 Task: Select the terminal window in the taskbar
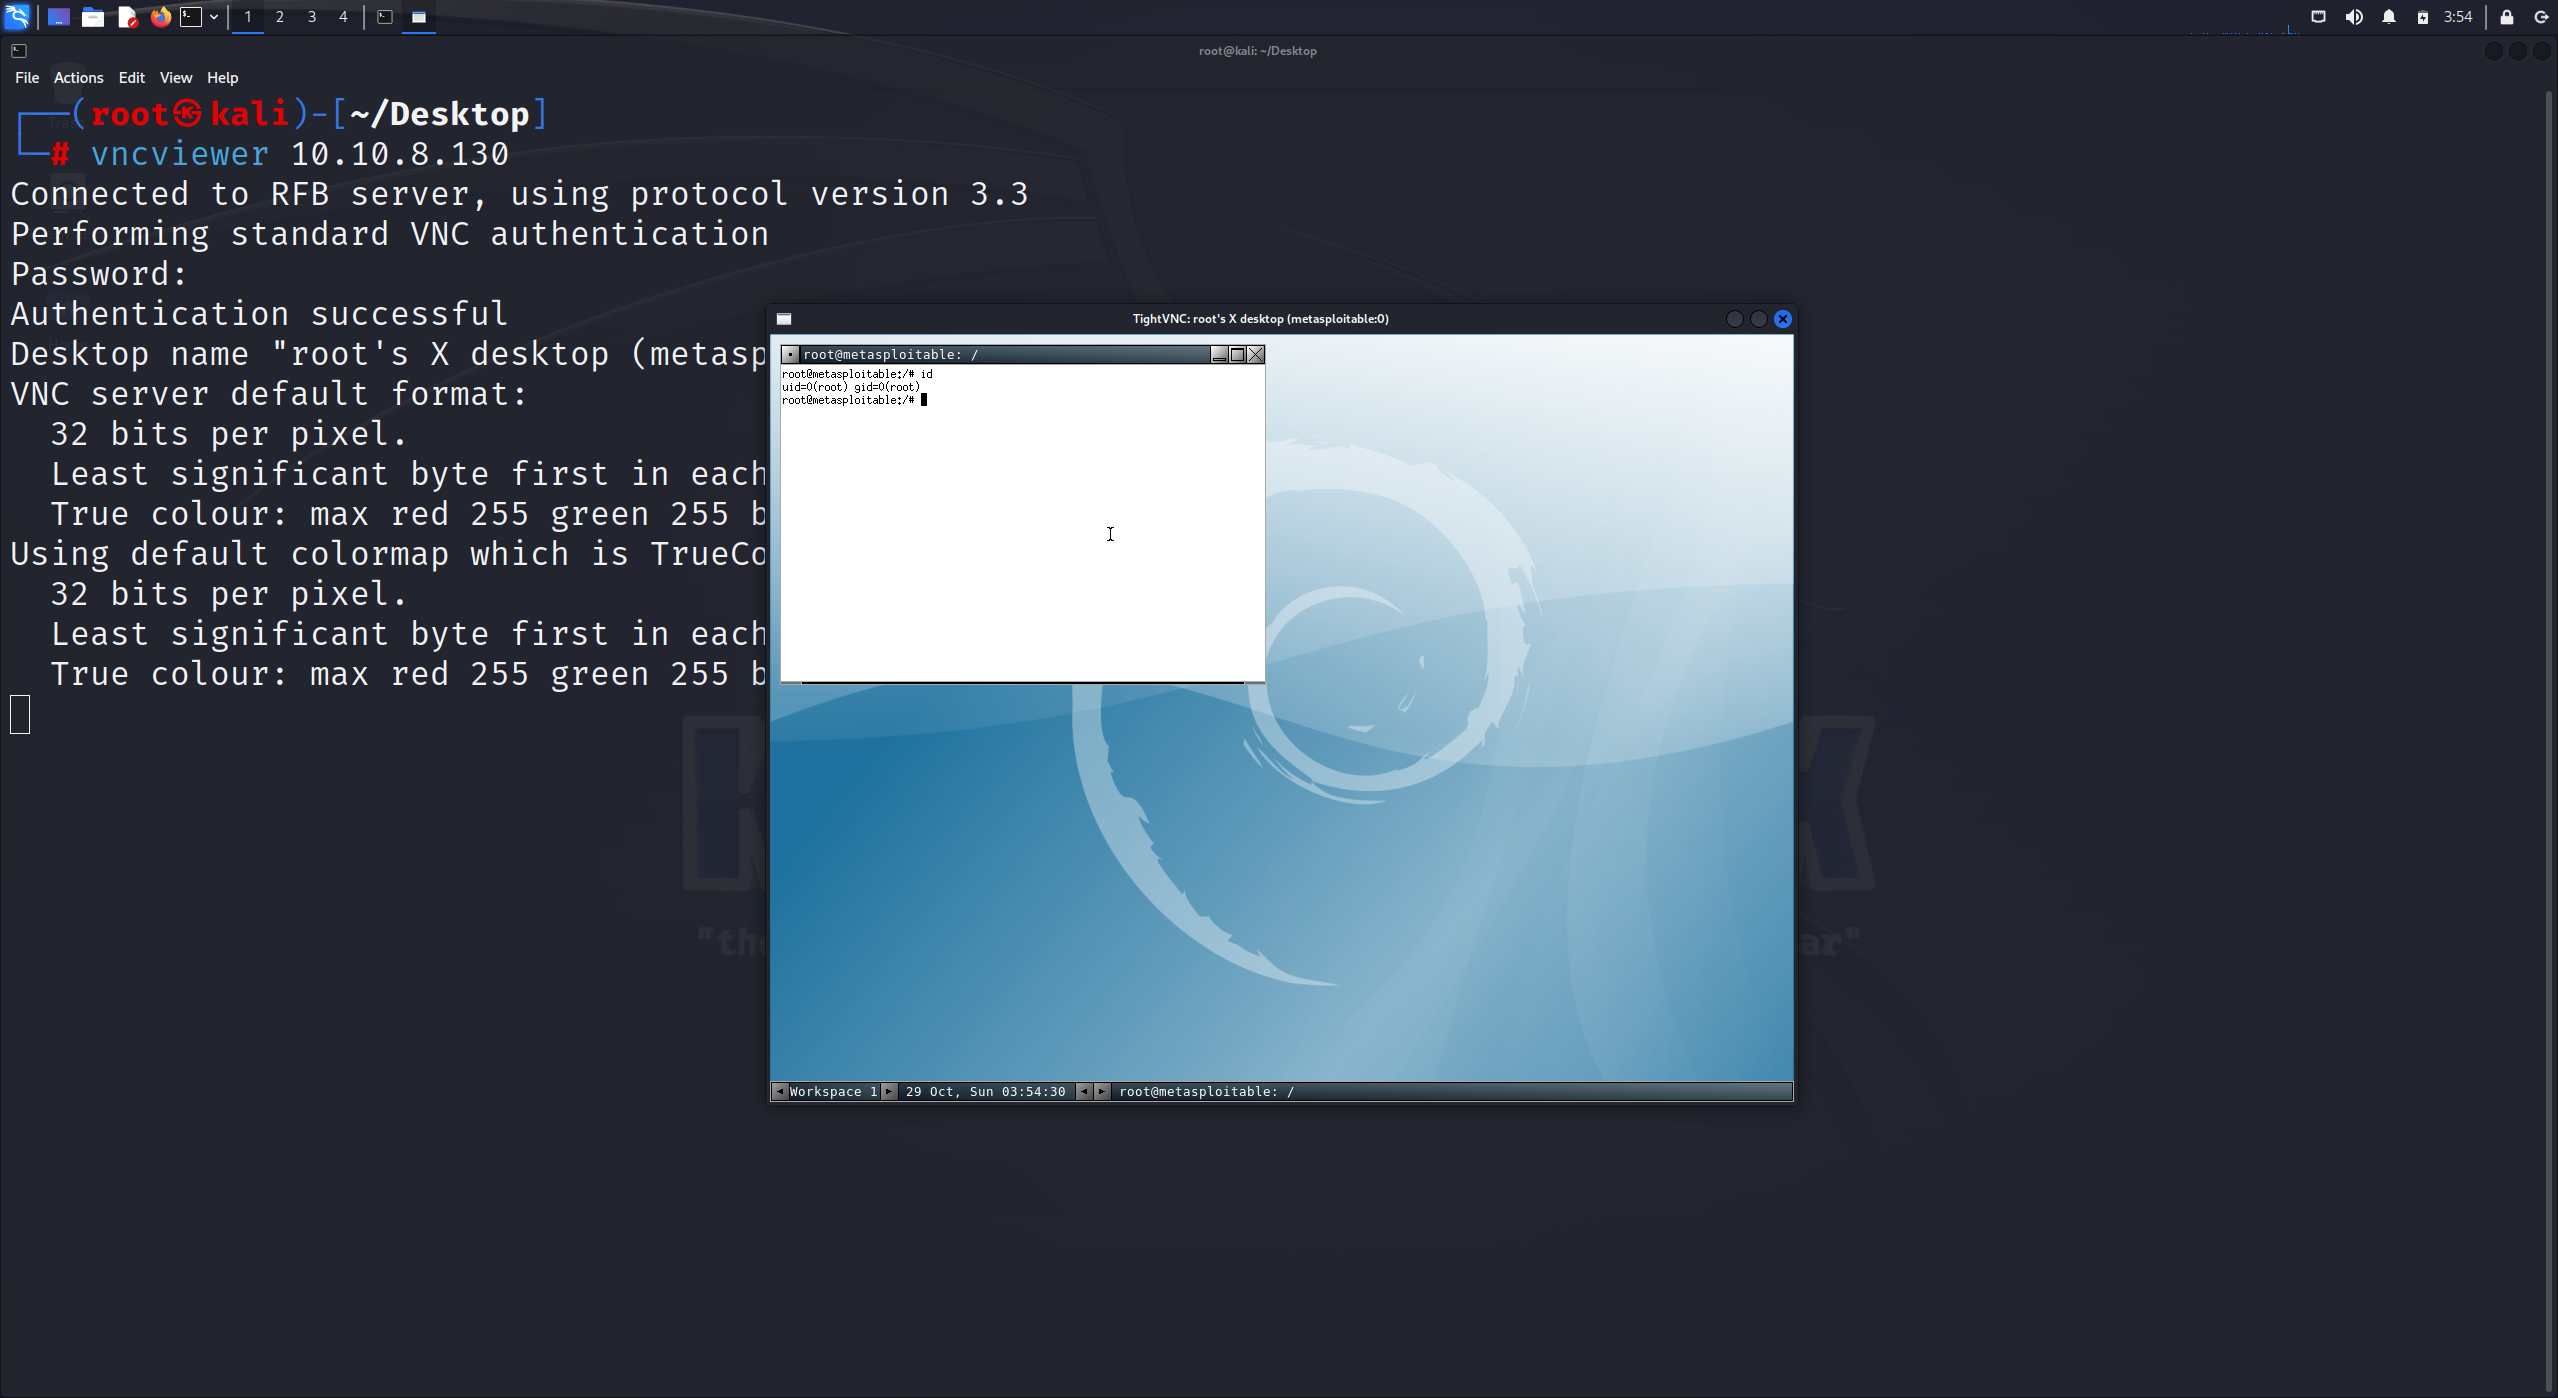click(x=385, y=17)
